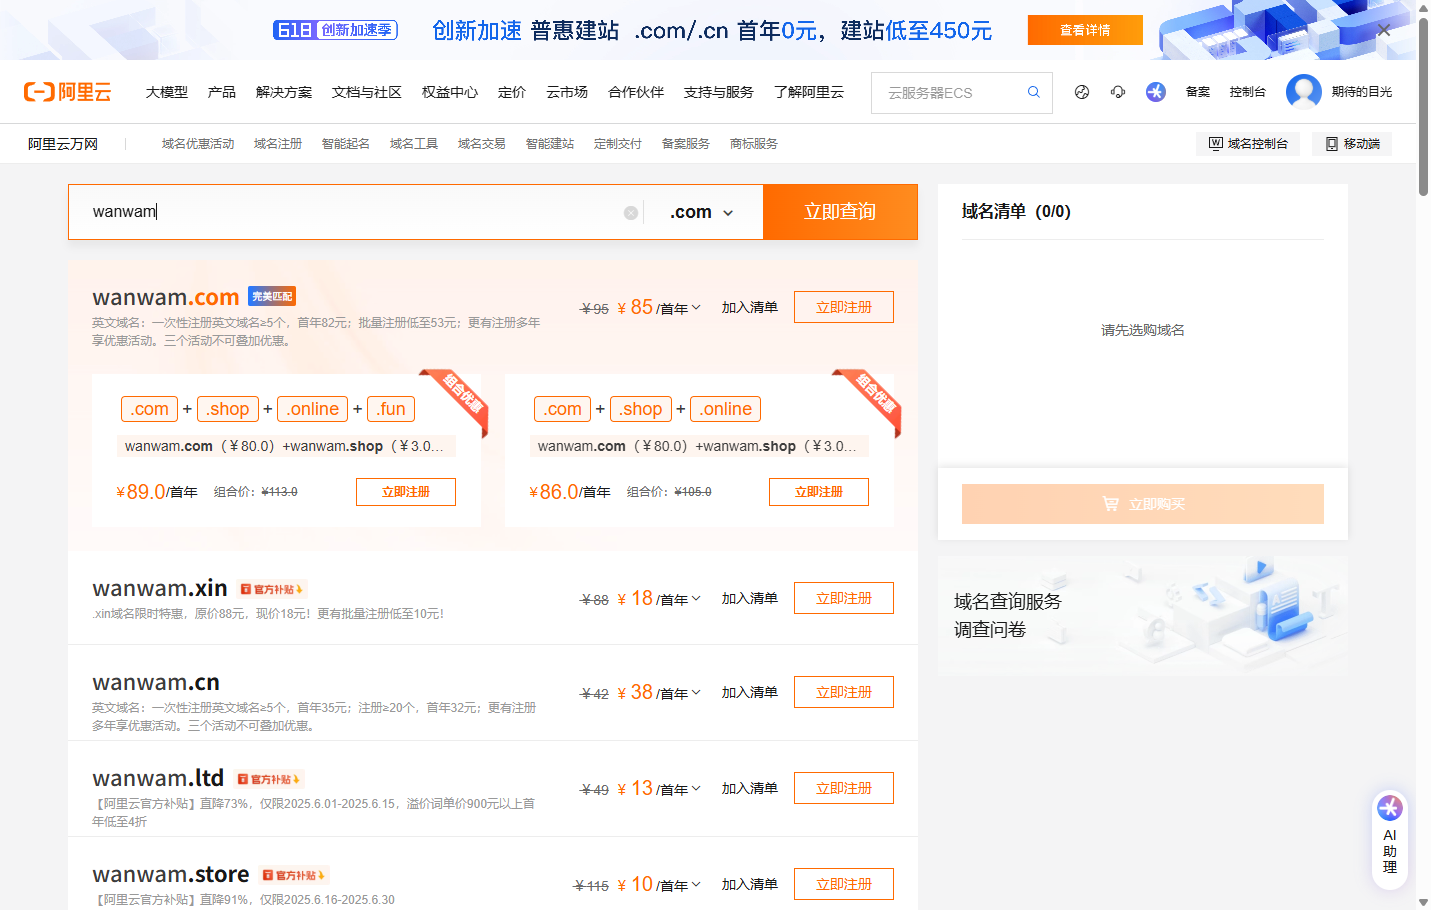The image size is (1431, 910).
Task: Open the 权益中心 menu
Action: [x=450, y=92]
